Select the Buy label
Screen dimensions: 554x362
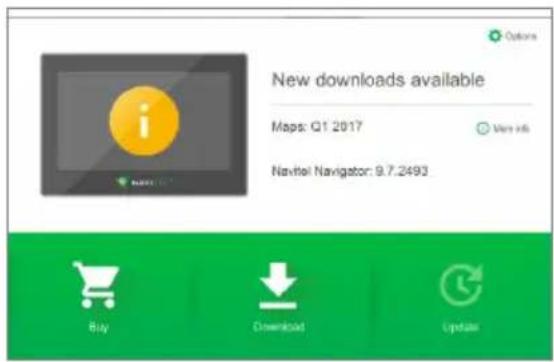pyautogui.click(x=99, y=327)
